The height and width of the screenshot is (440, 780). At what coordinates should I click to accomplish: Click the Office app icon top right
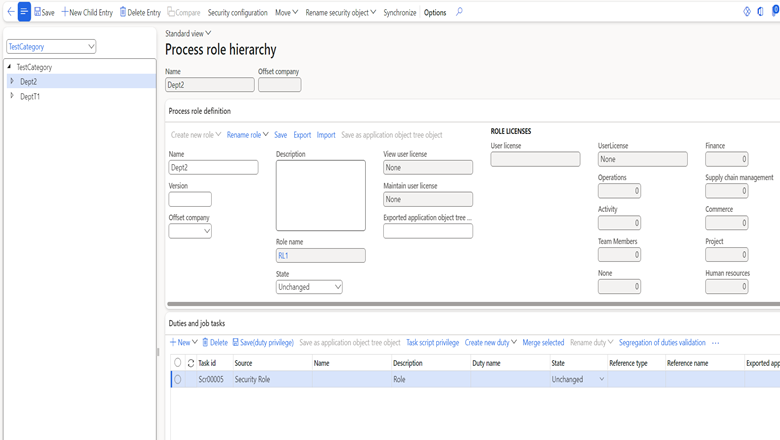[761, 11]
